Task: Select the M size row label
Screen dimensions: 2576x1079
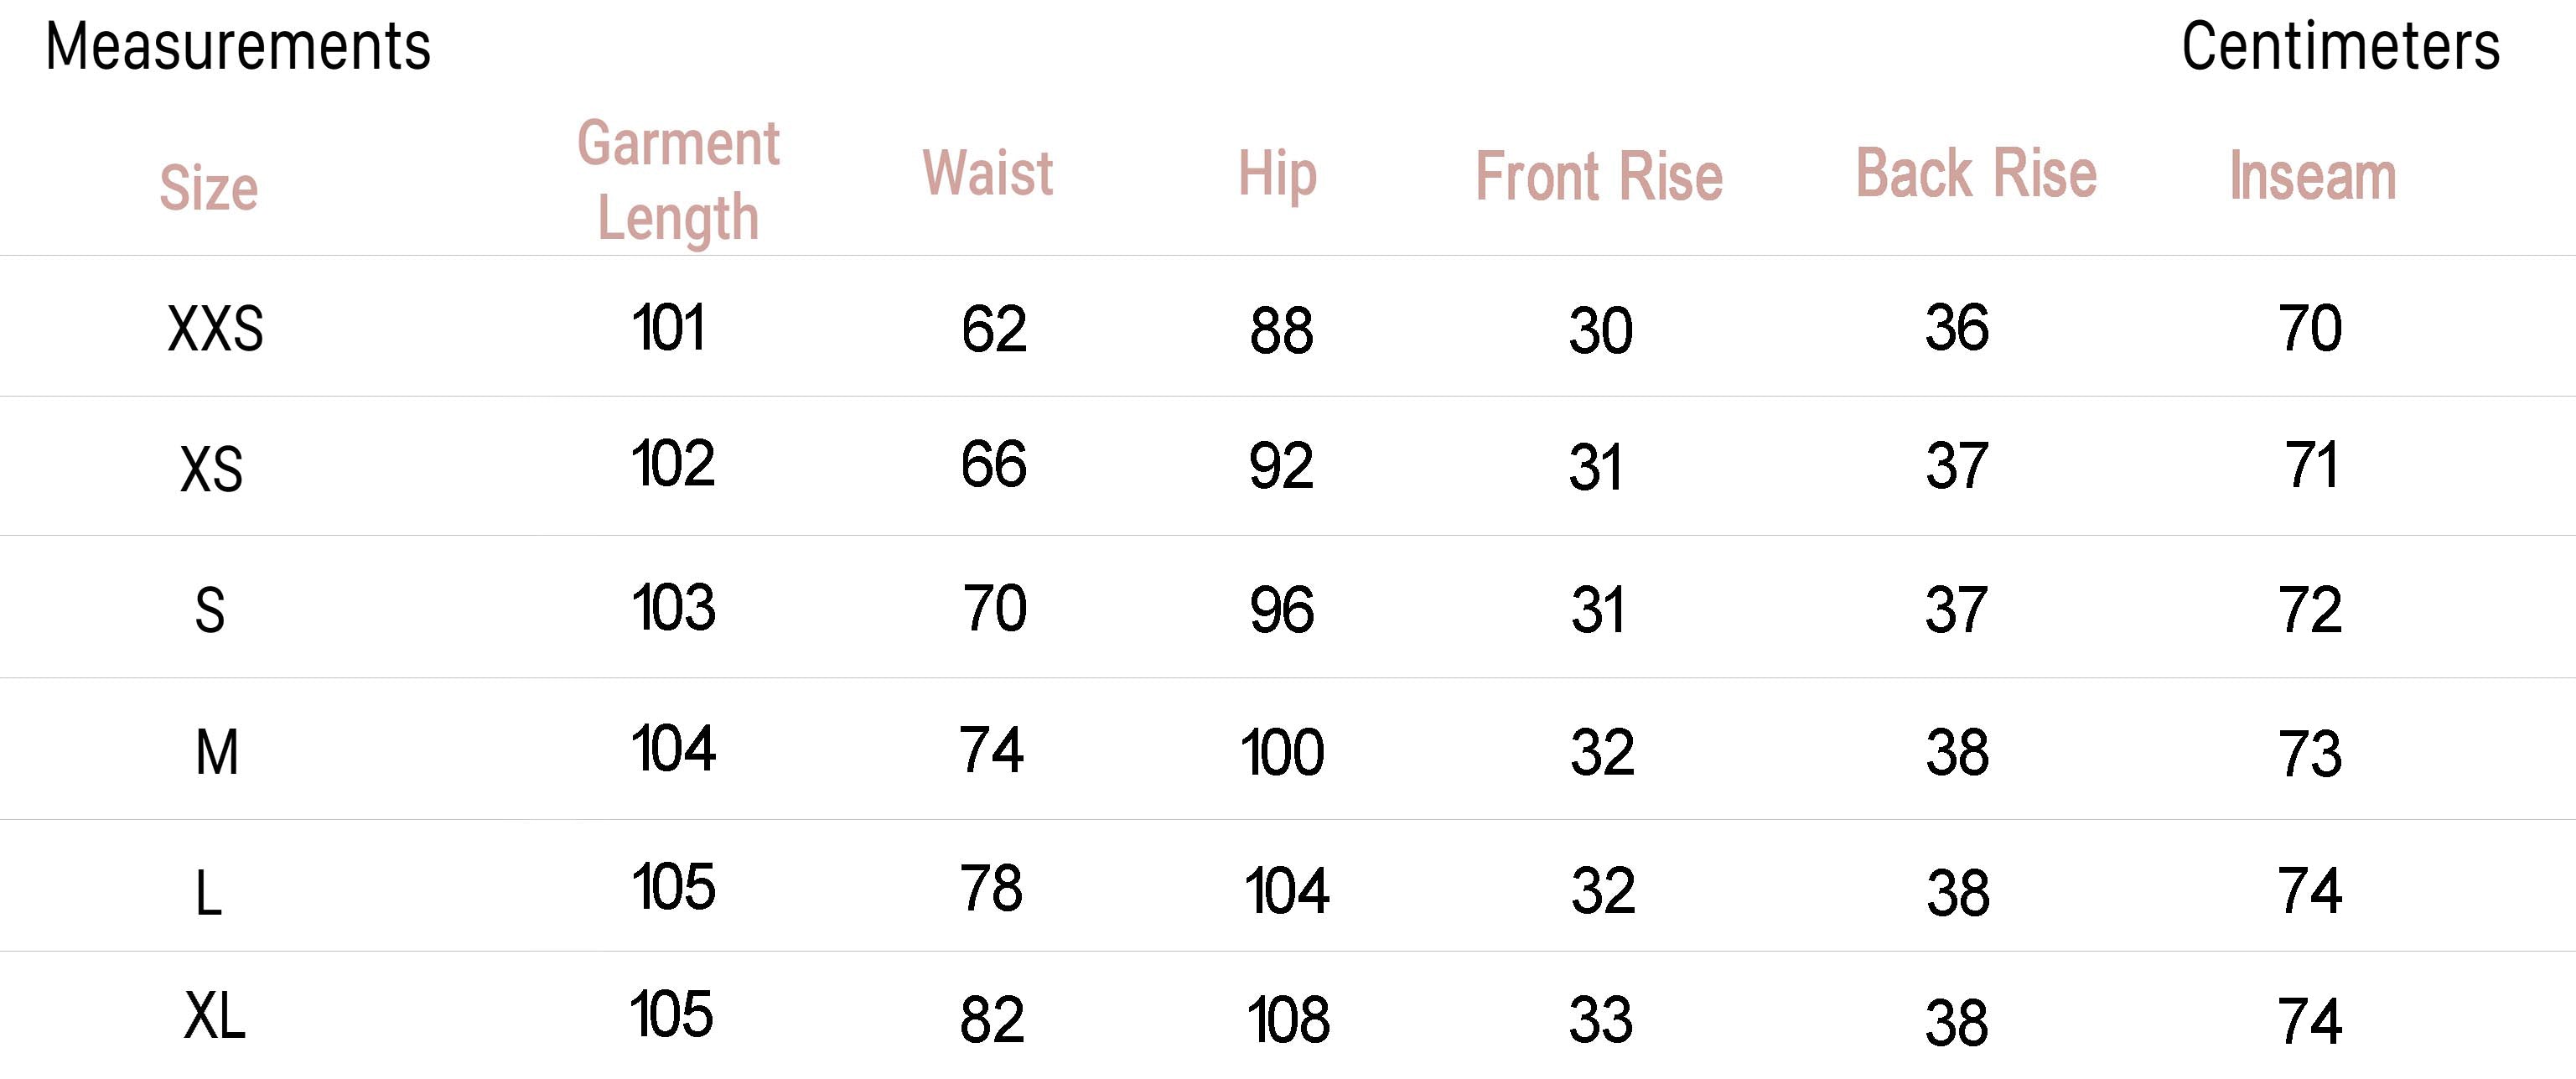Action: (217, 752)
